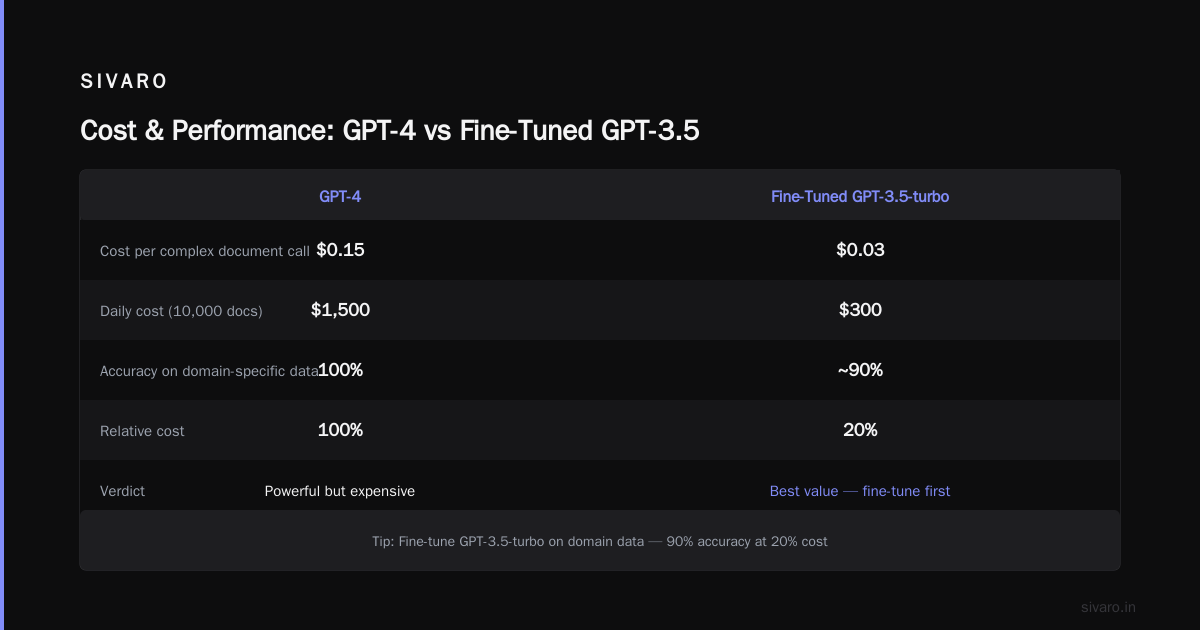Select the Fine-Tuned GPT-3.5-turbo column header

coord(860,197)
